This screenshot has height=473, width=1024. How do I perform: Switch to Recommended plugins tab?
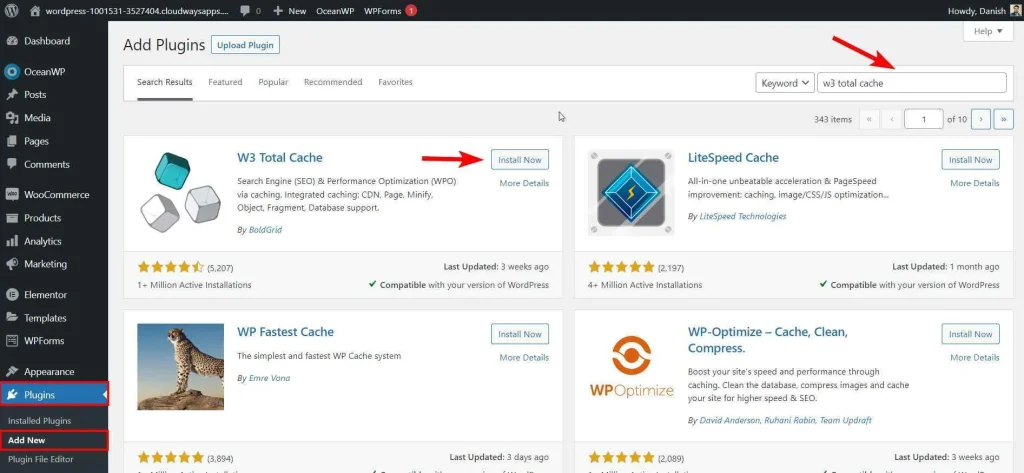coord(333,82)
